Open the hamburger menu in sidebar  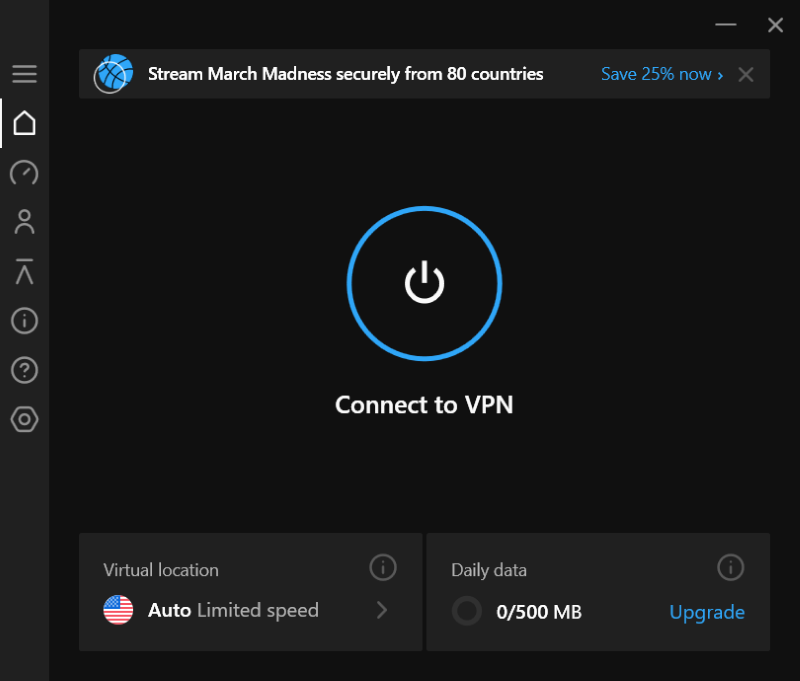point(24,74)
